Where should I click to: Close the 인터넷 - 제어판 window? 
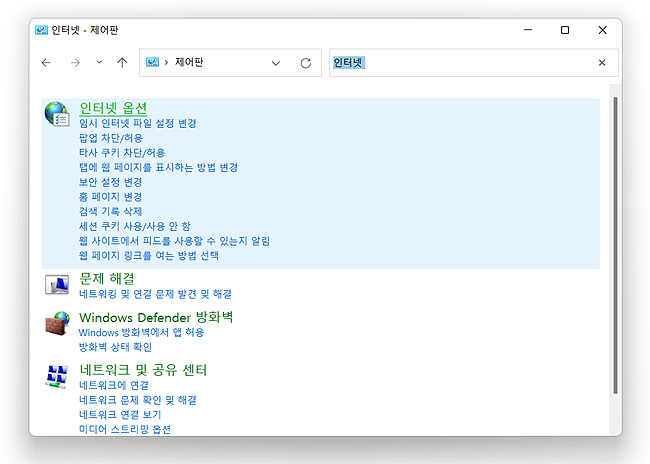click(x=603, y=30)
